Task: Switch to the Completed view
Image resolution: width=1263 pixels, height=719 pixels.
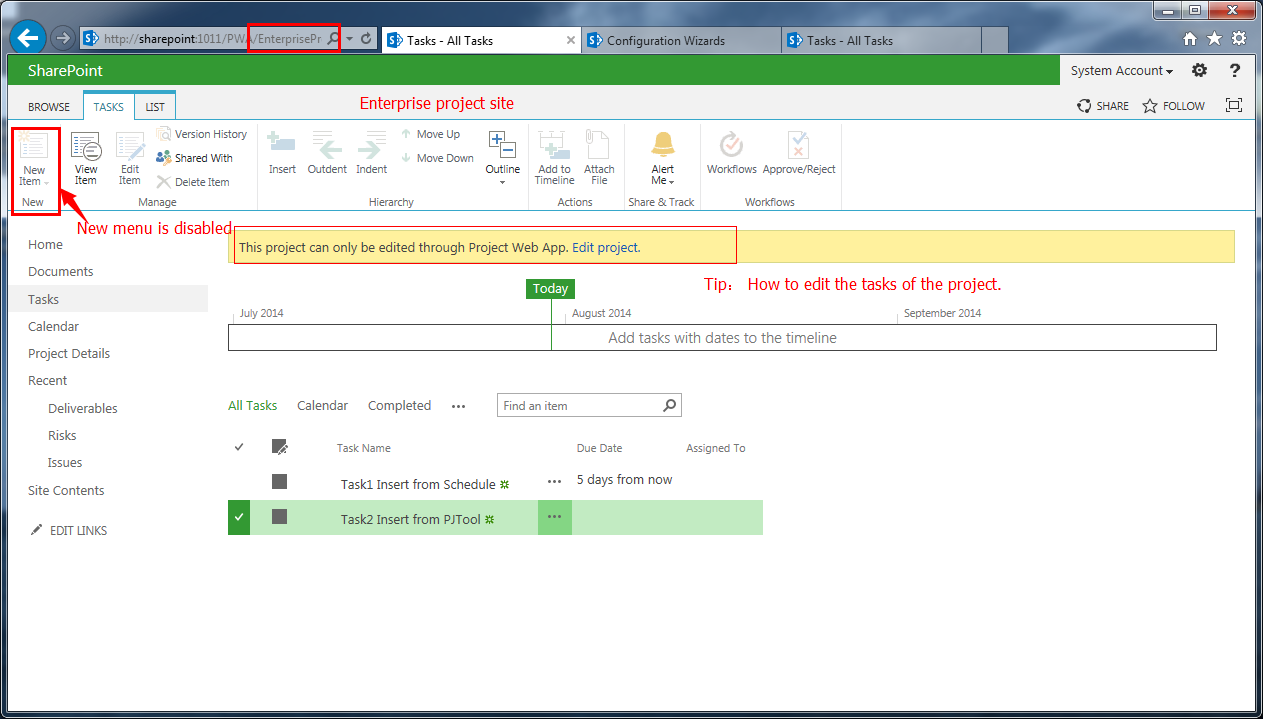Action: pyautogui.click(x=399, y=406)
